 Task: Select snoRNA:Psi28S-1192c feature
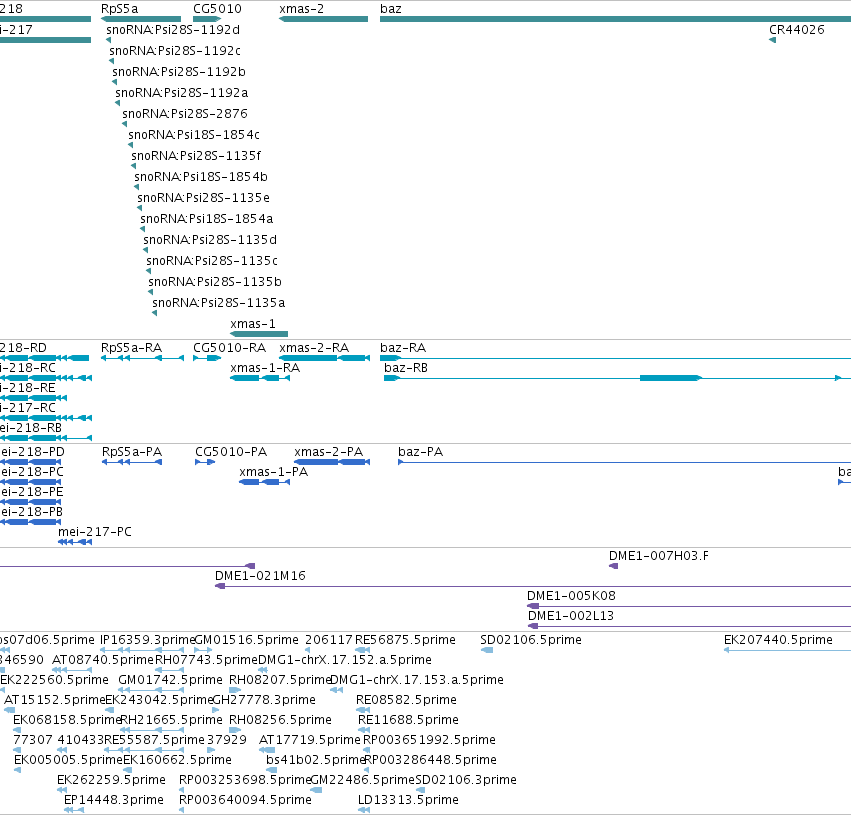click(x=111, y=61)
